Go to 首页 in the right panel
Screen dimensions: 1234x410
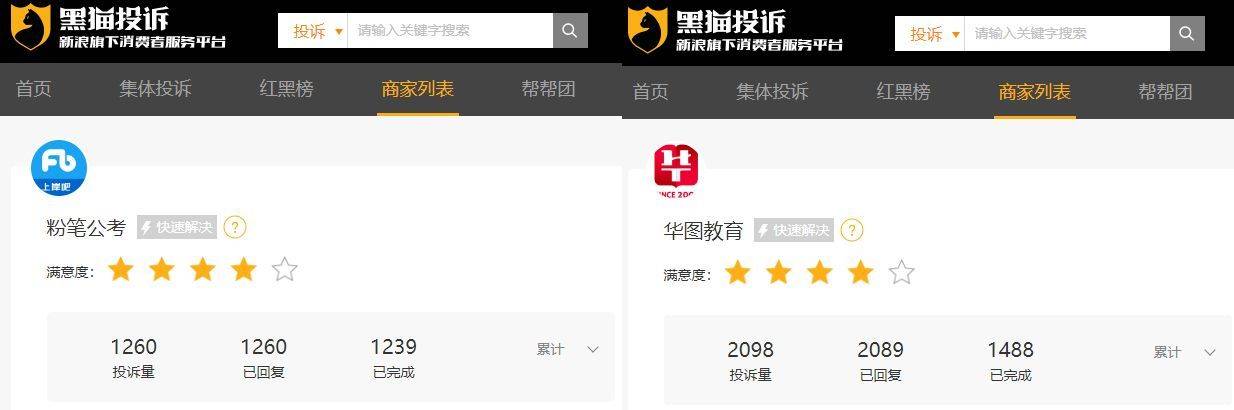650,92
